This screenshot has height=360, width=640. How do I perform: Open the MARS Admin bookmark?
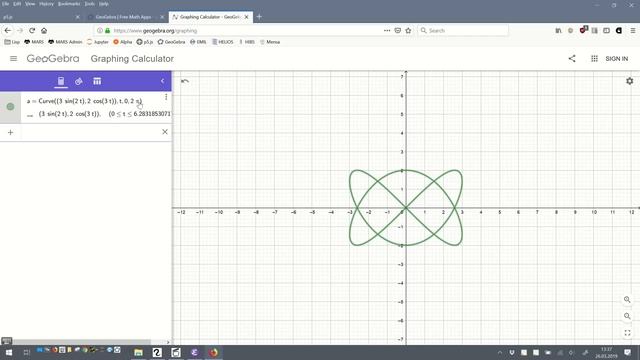click(x=65, y=42)
